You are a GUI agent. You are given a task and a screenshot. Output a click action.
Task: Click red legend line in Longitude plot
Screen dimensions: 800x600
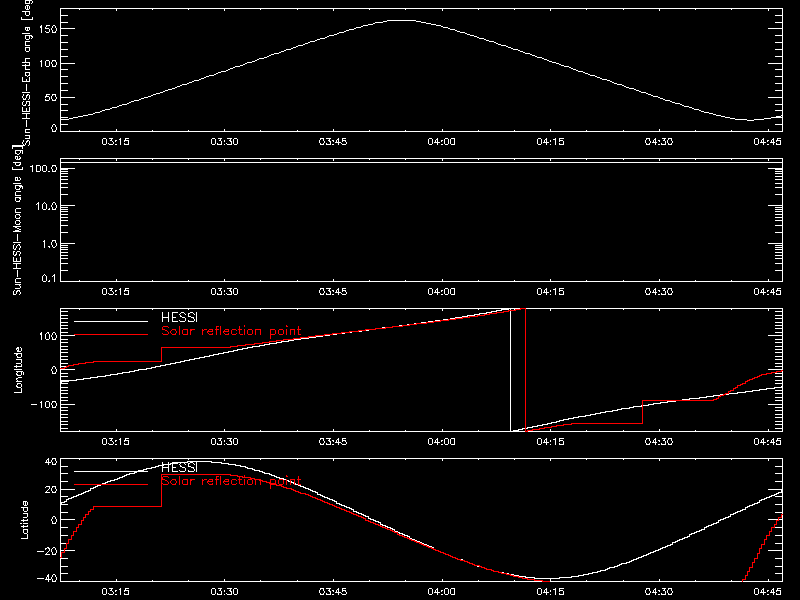point(111,335)
